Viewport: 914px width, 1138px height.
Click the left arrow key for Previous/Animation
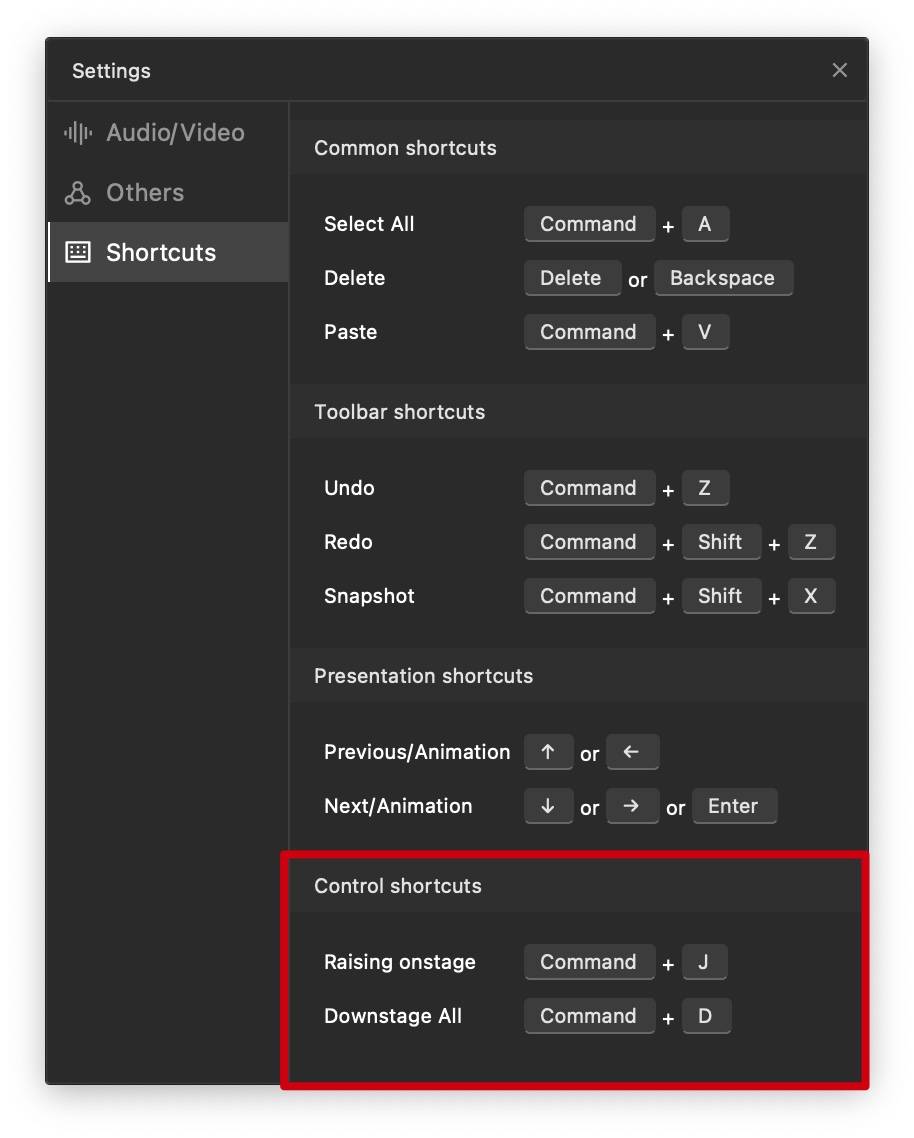(632, 752)
